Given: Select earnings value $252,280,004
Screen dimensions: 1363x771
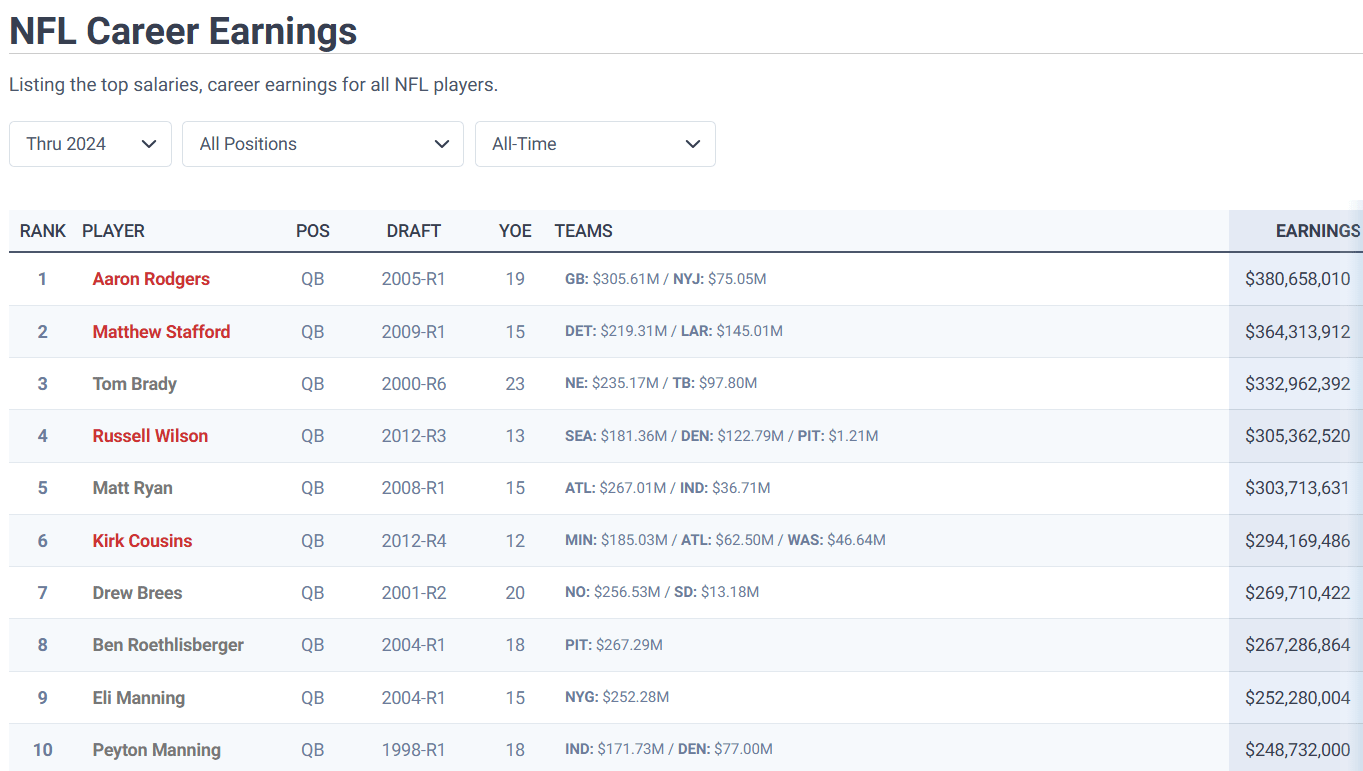Looking at the screenshot, I should pos(1298,698).
